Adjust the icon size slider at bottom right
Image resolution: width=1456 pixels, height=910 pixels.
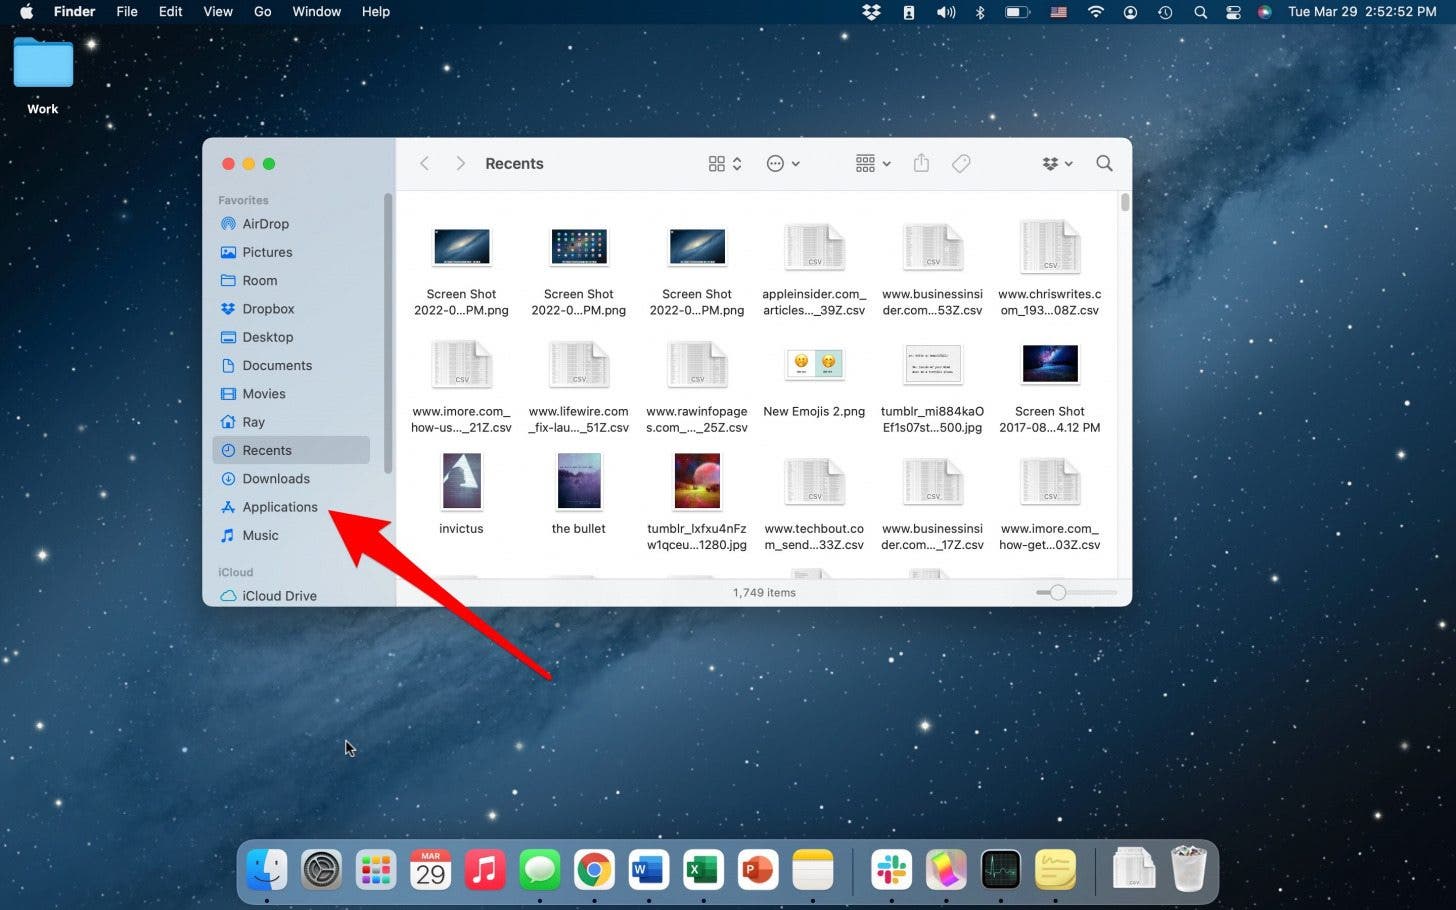1057,592
